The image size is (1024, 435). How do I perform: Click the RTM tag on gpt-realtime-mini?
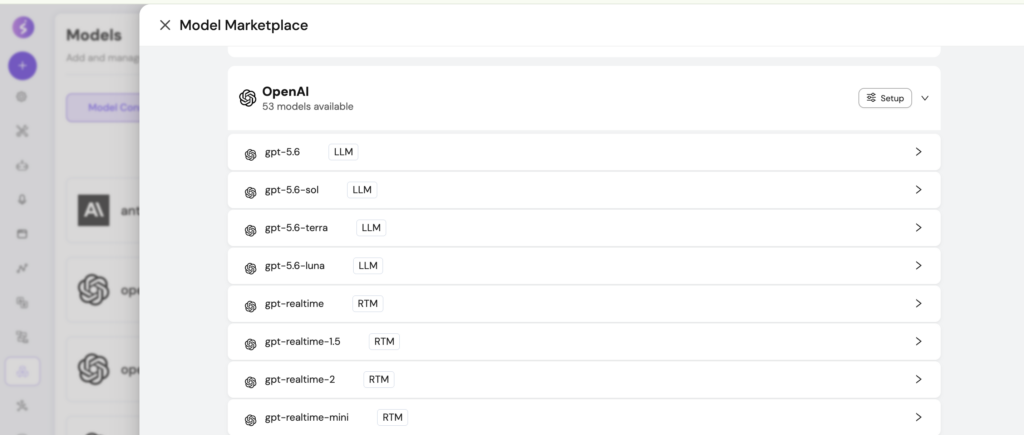(392, 417)
